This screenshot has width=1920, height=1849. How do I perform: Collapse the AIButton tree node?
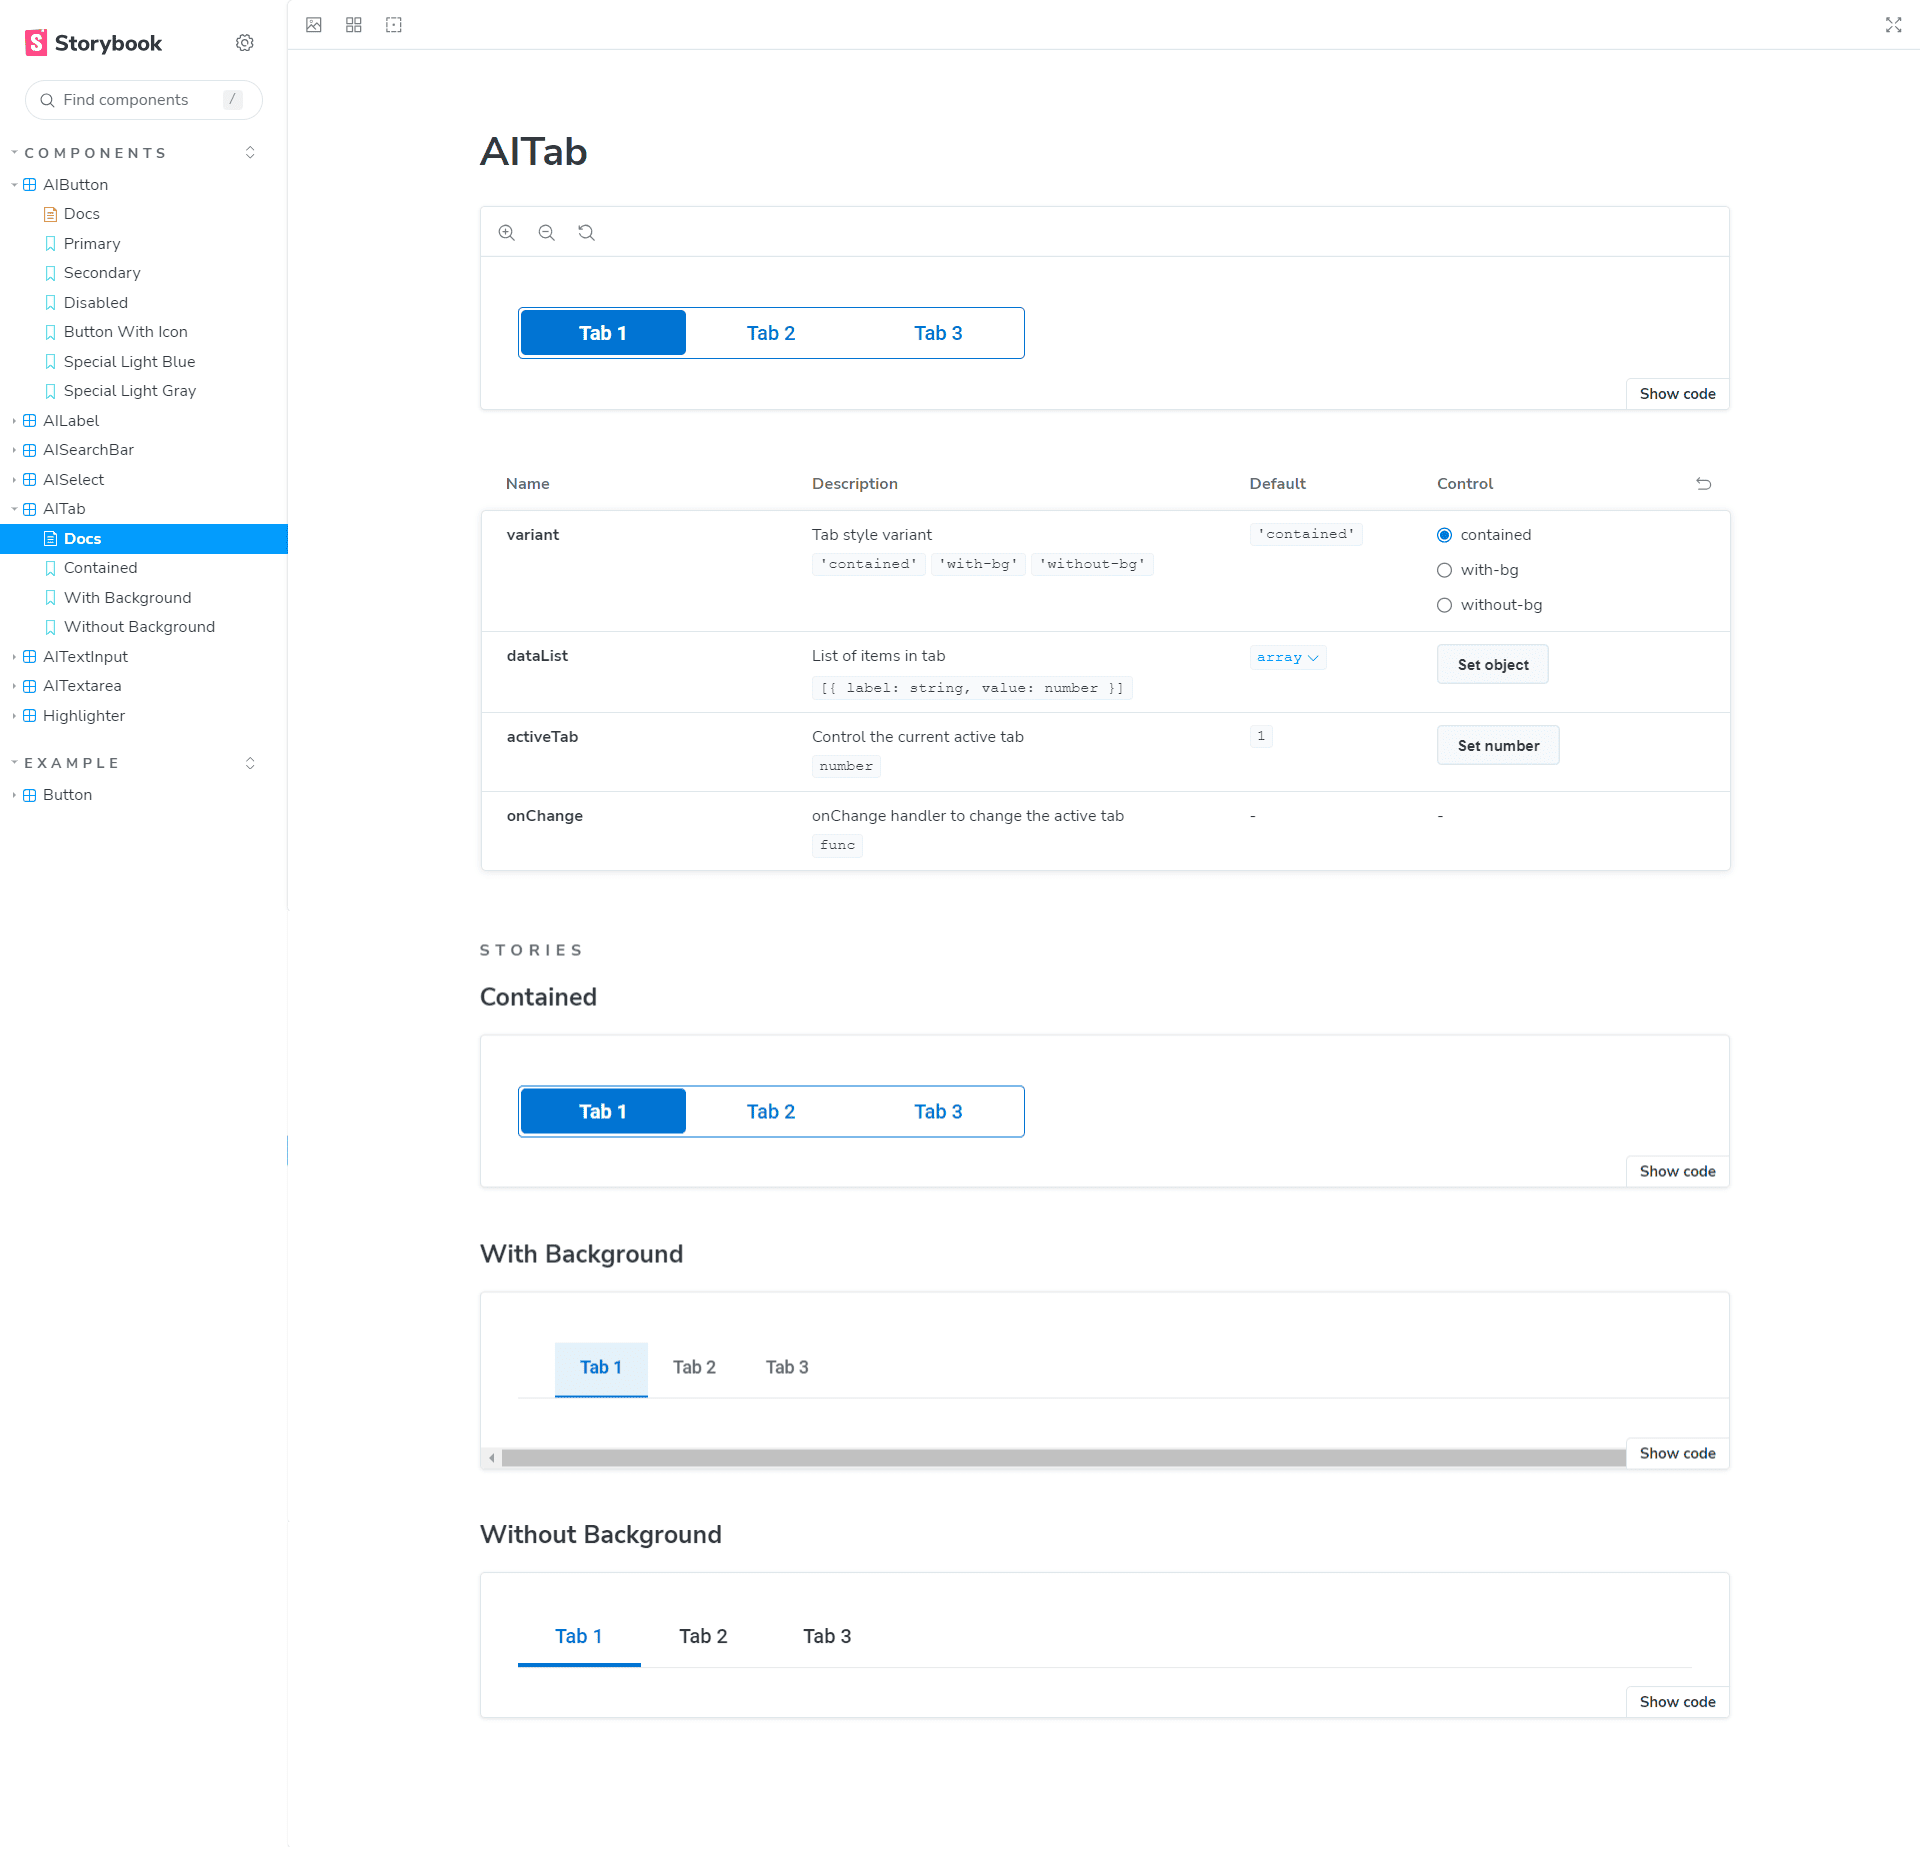pos(14,185)
